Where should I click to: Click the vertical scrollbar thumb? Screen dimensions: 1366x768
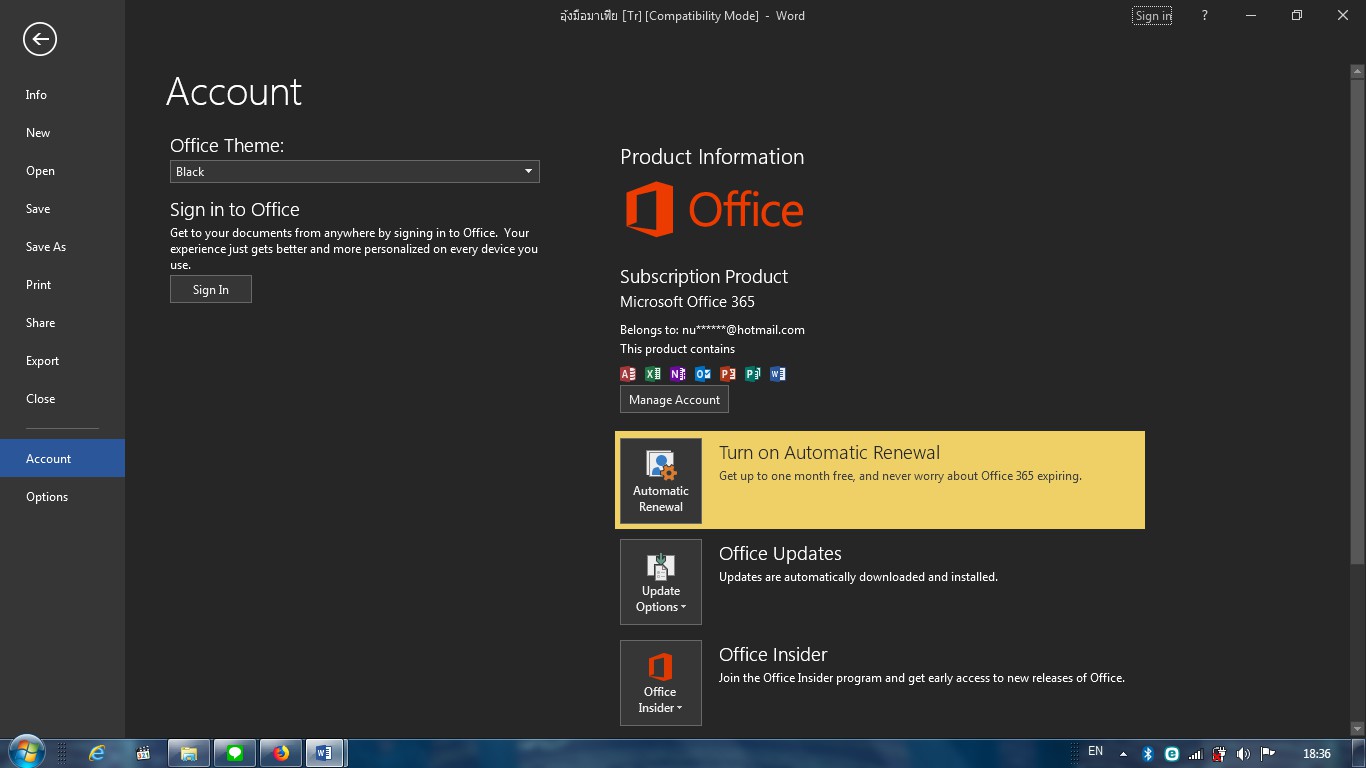[x=1357, y=320]
